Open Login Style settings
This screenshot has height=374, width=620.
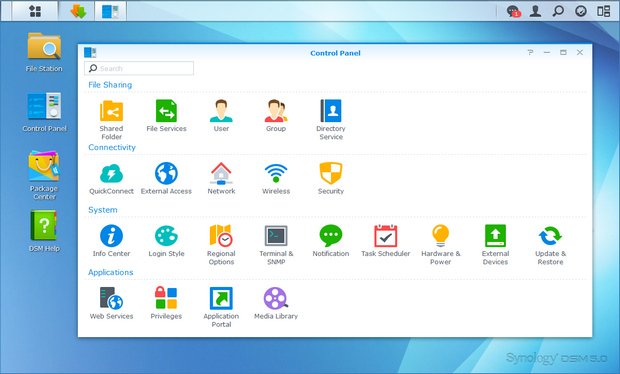[x=166, y=240]
